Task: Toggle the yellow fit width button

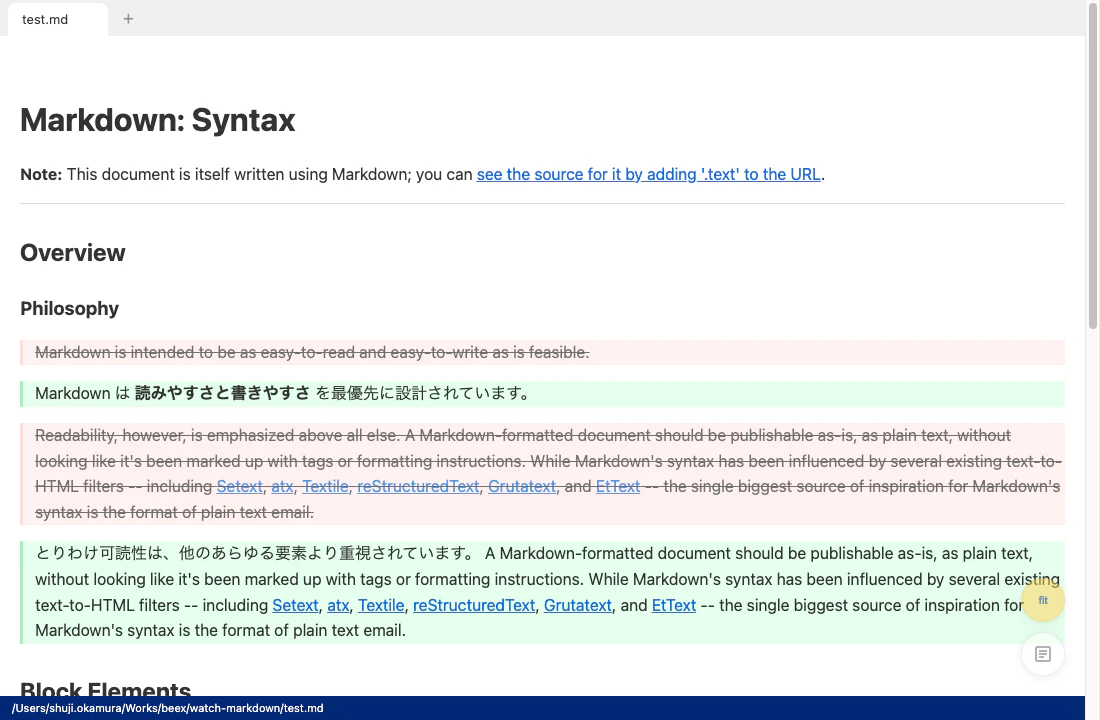Action: [1043, 600]
